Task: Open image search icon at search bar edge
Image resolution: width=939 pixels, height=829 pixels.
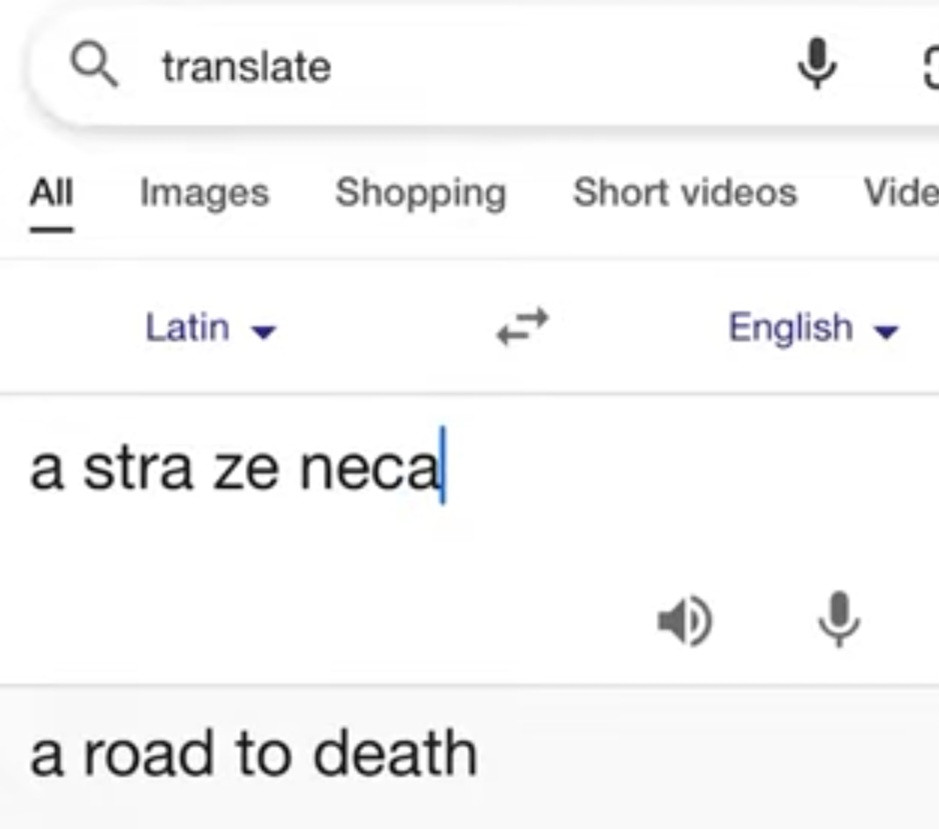Action: point(929,67)
